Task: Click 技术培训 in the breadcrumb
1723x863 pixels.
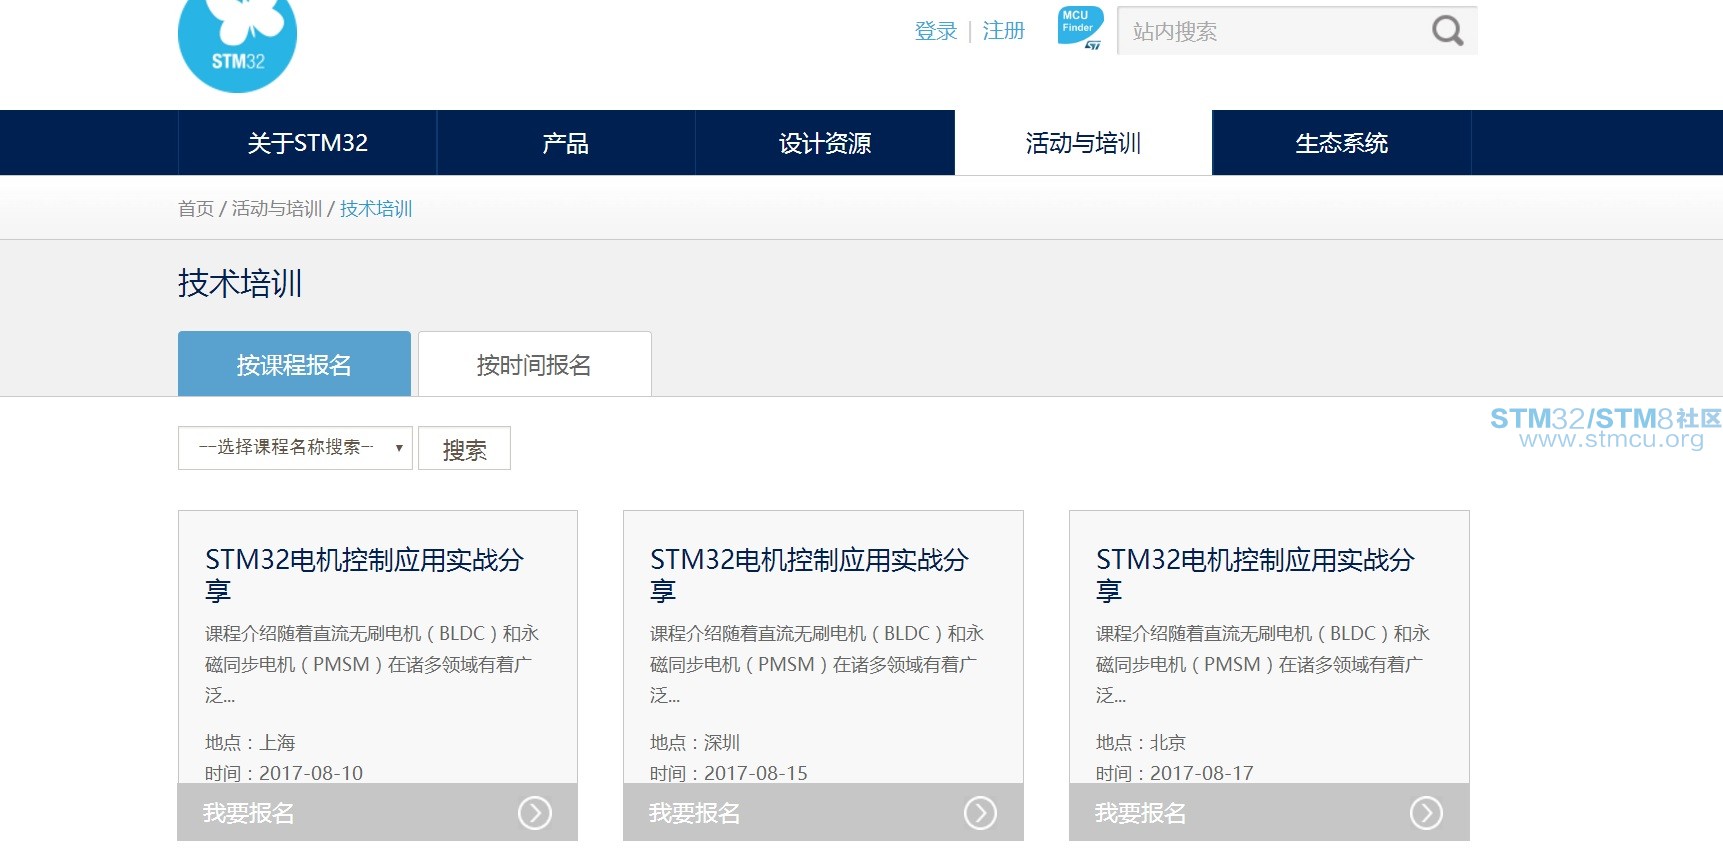Action: (376, 209)
